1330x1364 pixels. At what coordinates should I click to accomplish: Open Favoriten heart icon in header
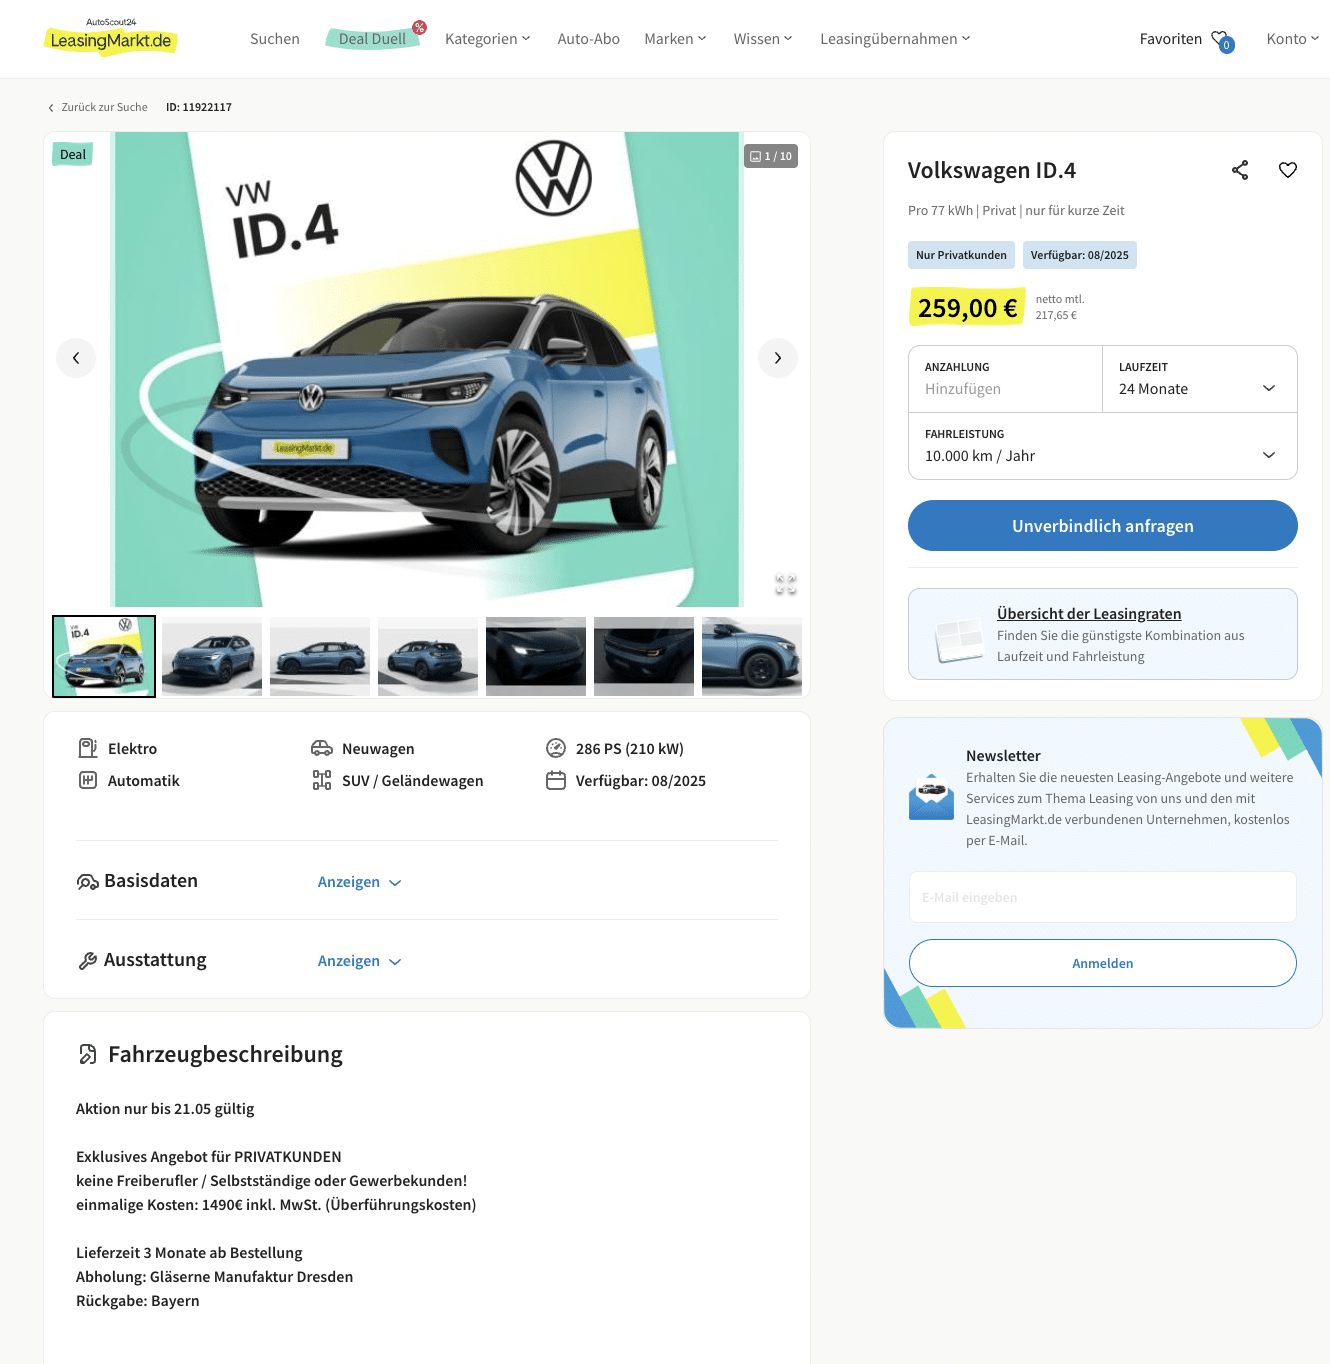tap(1222, 40)
